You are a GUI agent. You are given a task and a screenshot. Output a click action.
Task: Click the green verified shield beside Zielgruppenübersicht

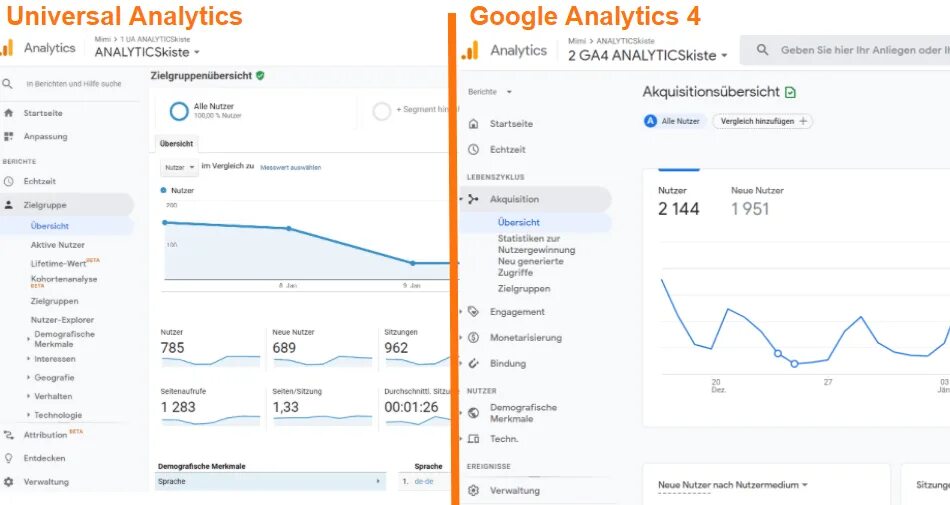(x=260, y=76)
